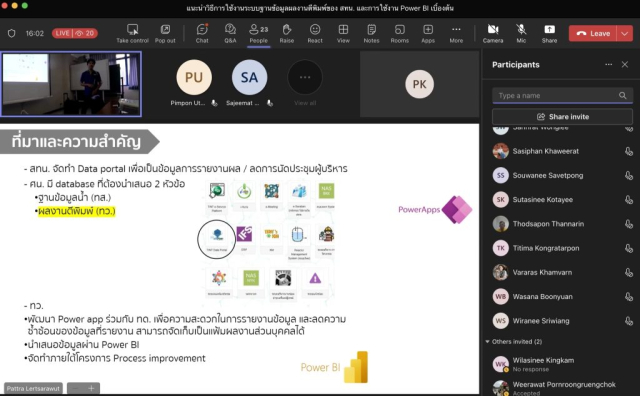This screenshot has height=396, width=640.
Task: Open the Apps menu
Action: click(428, 33)
